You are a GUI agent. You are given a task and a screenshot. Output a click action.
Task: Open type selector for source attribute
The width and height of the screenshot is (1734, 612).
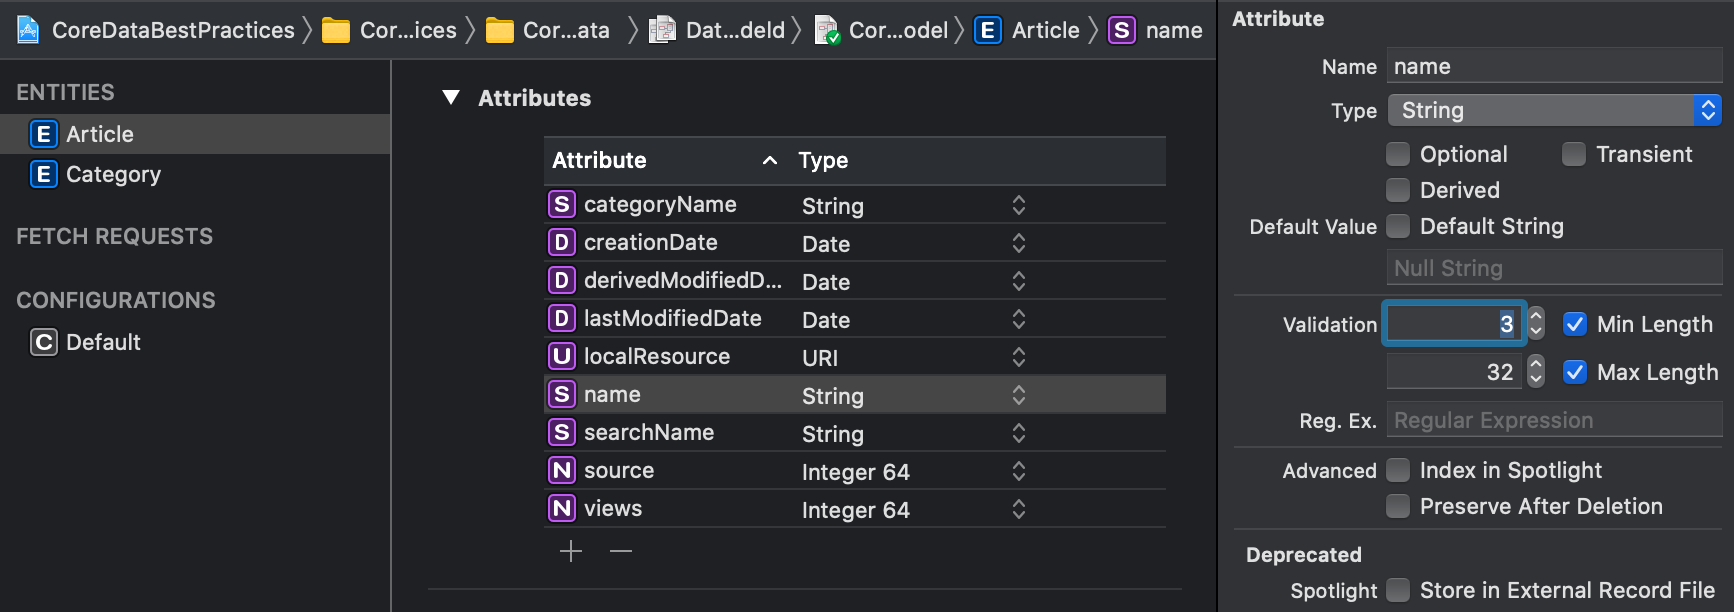(1018, 471)
